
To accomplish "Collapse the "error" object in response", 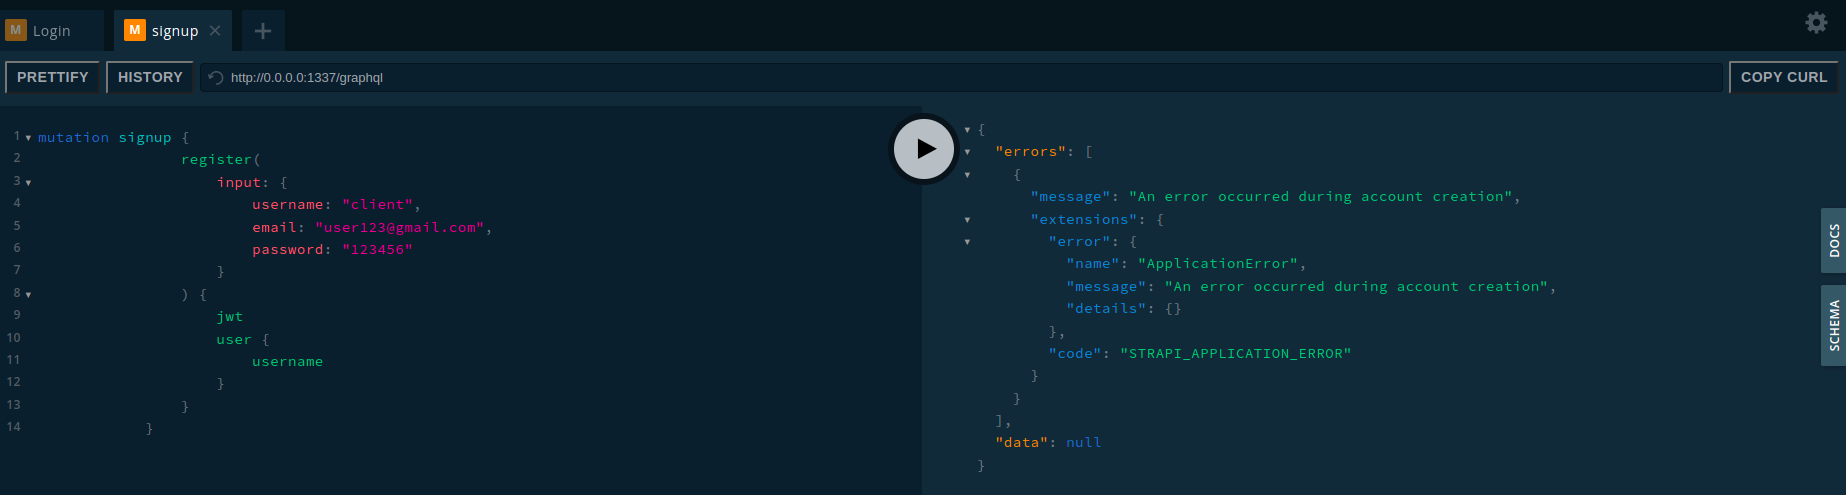I will pyautogui.click(x=967, y=242).
